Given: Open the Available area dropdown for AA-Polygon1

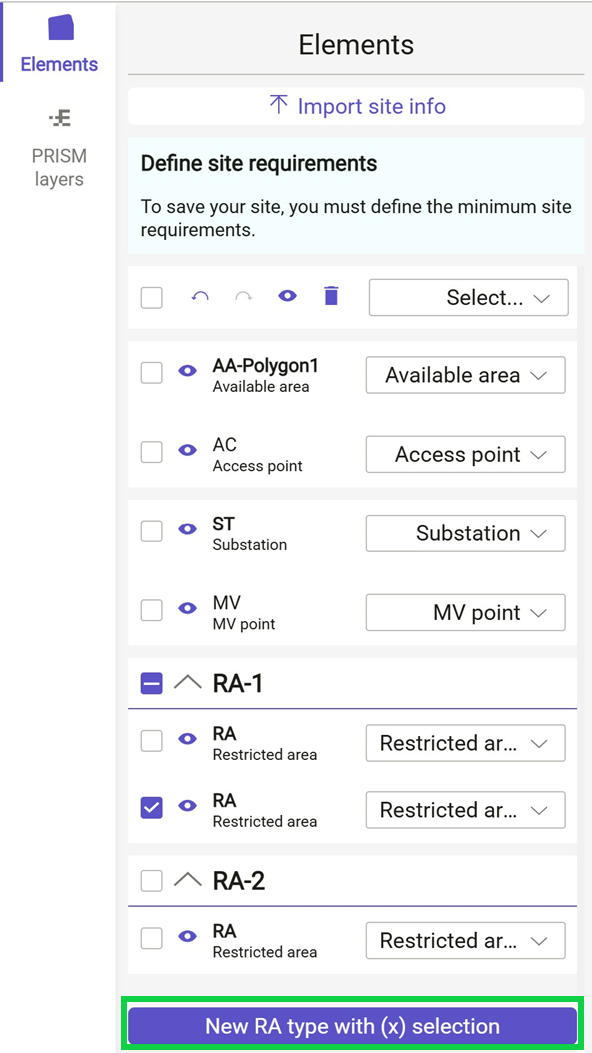Looking at the screenshot, I should coord(465,374).
